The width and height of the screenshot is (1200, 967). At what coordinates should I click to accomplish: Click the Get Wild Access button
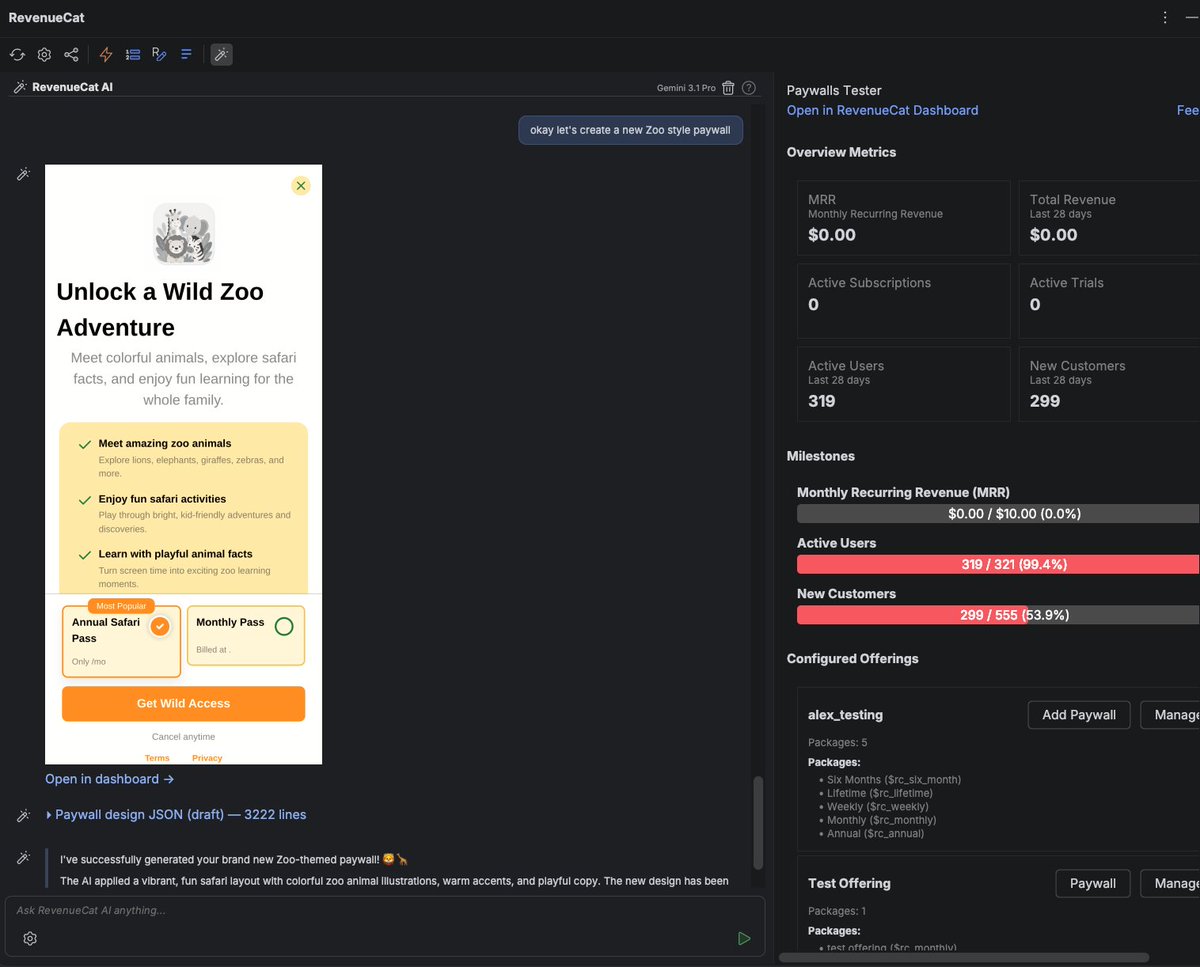coord(183,704)
